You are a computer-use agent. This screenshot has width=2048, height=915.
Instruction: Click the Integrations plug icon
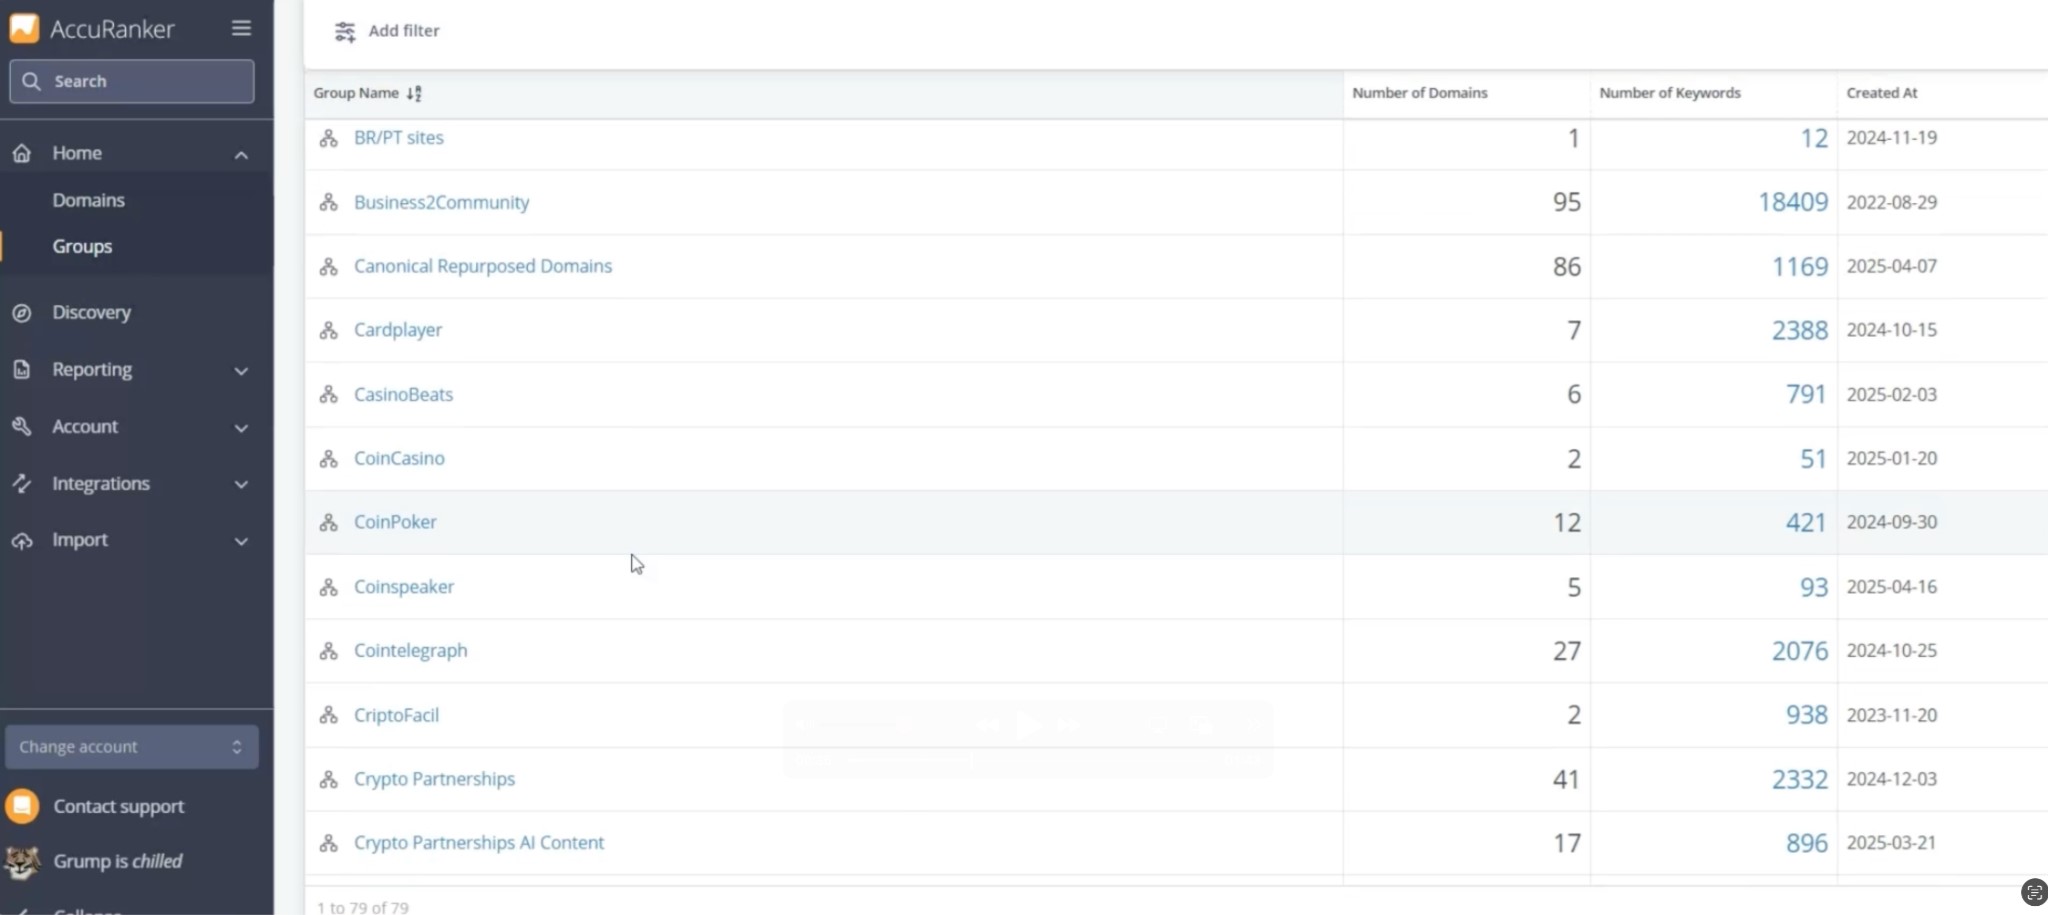tap(22, 483)
